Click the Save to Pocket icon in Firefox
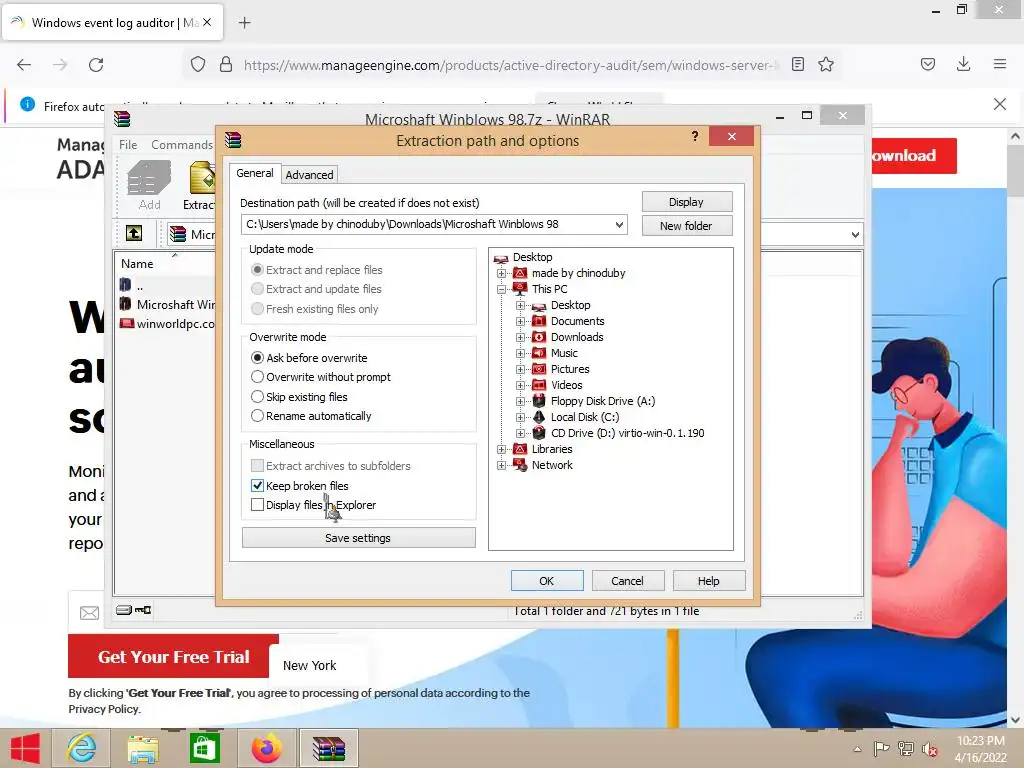Image resolution: width=1024 pixels, height=768 pixels. click(927, 64)
